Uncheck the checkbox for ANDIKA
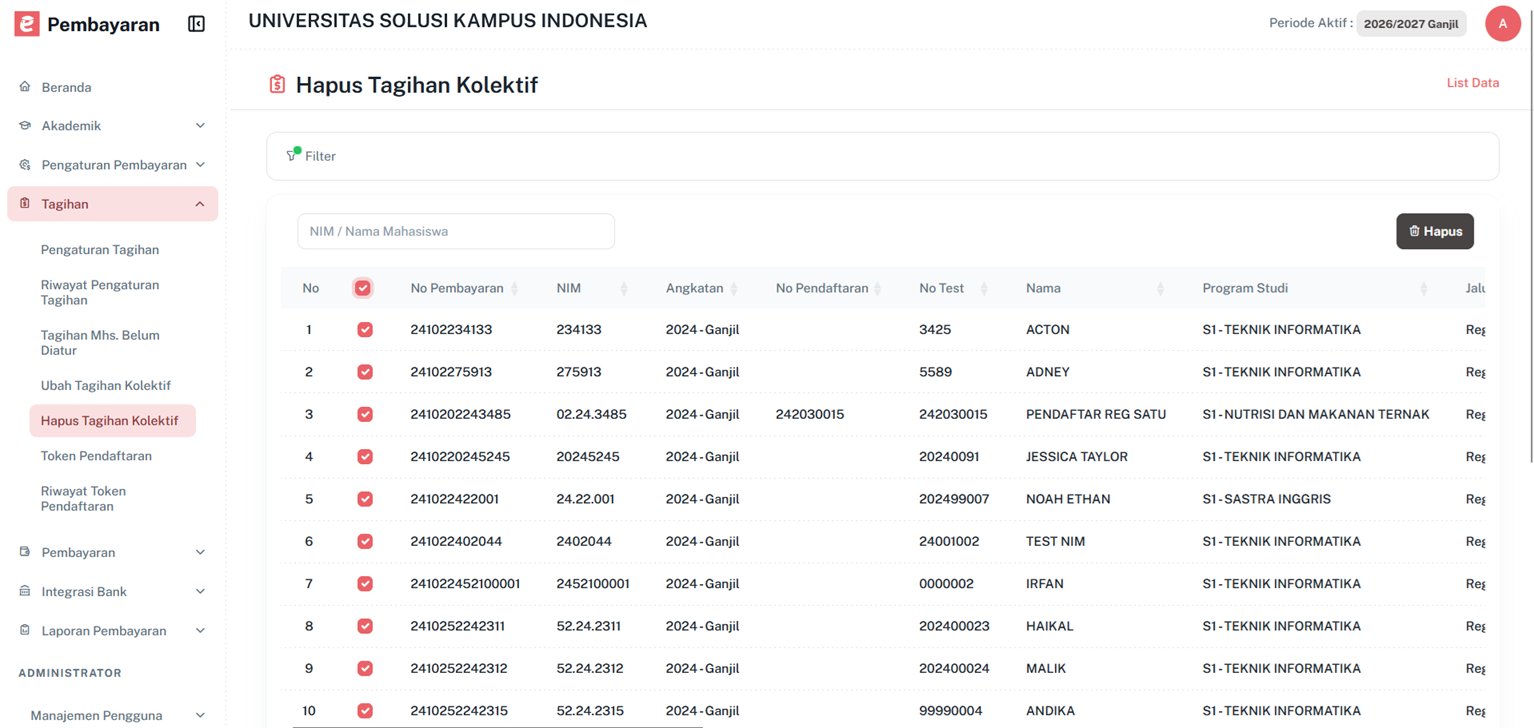Screen dimensions: 1534x728 coord(365,711)
